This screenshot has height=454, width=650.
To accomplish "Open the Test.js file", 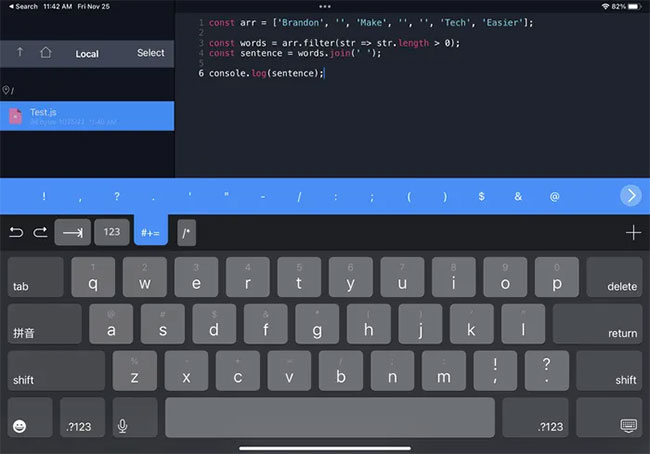I will pyautogui.click(x=87, y=116).
